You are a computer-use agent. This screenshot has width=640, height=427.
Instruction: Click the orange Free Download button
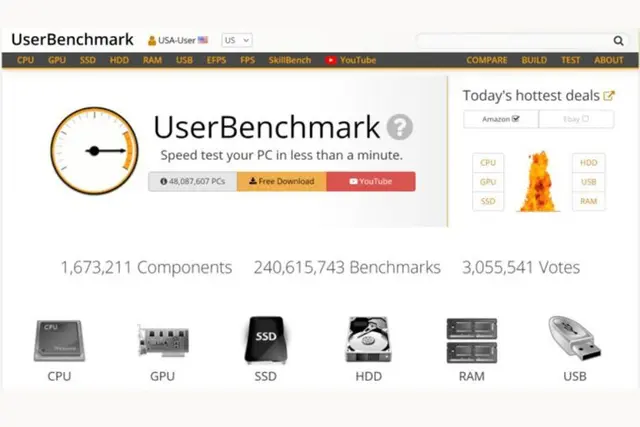282,181
